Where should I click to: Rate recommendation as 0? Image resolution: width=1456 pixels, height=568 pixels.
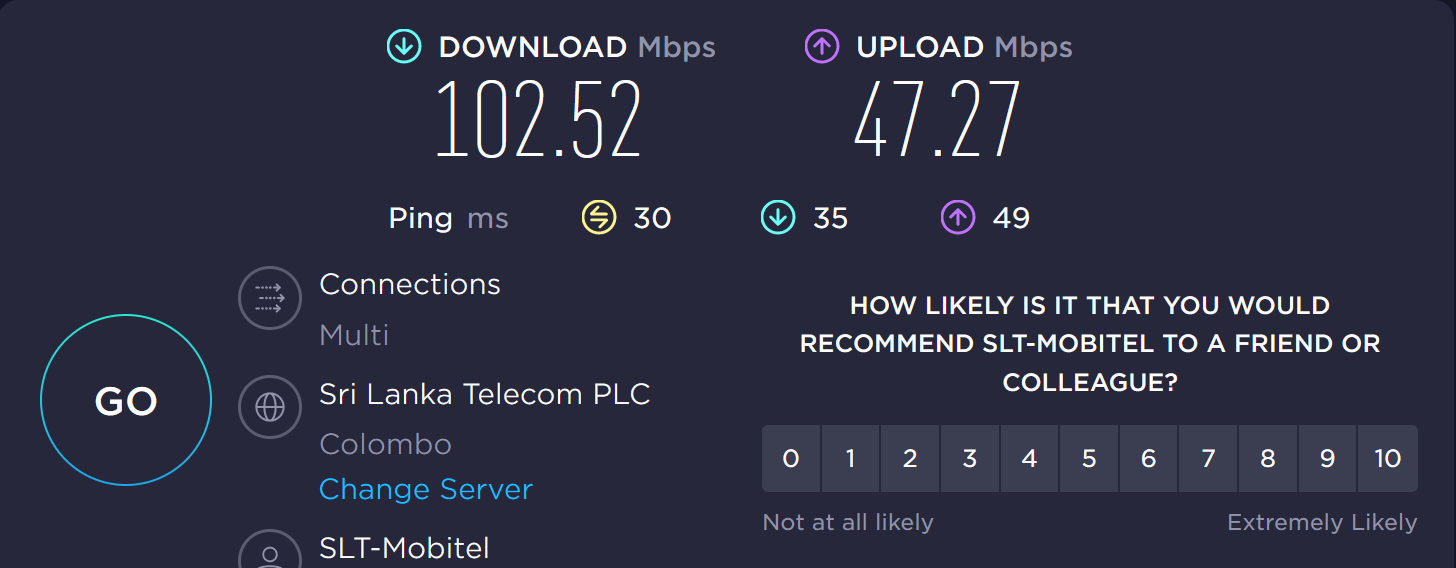tap(791, 459)
